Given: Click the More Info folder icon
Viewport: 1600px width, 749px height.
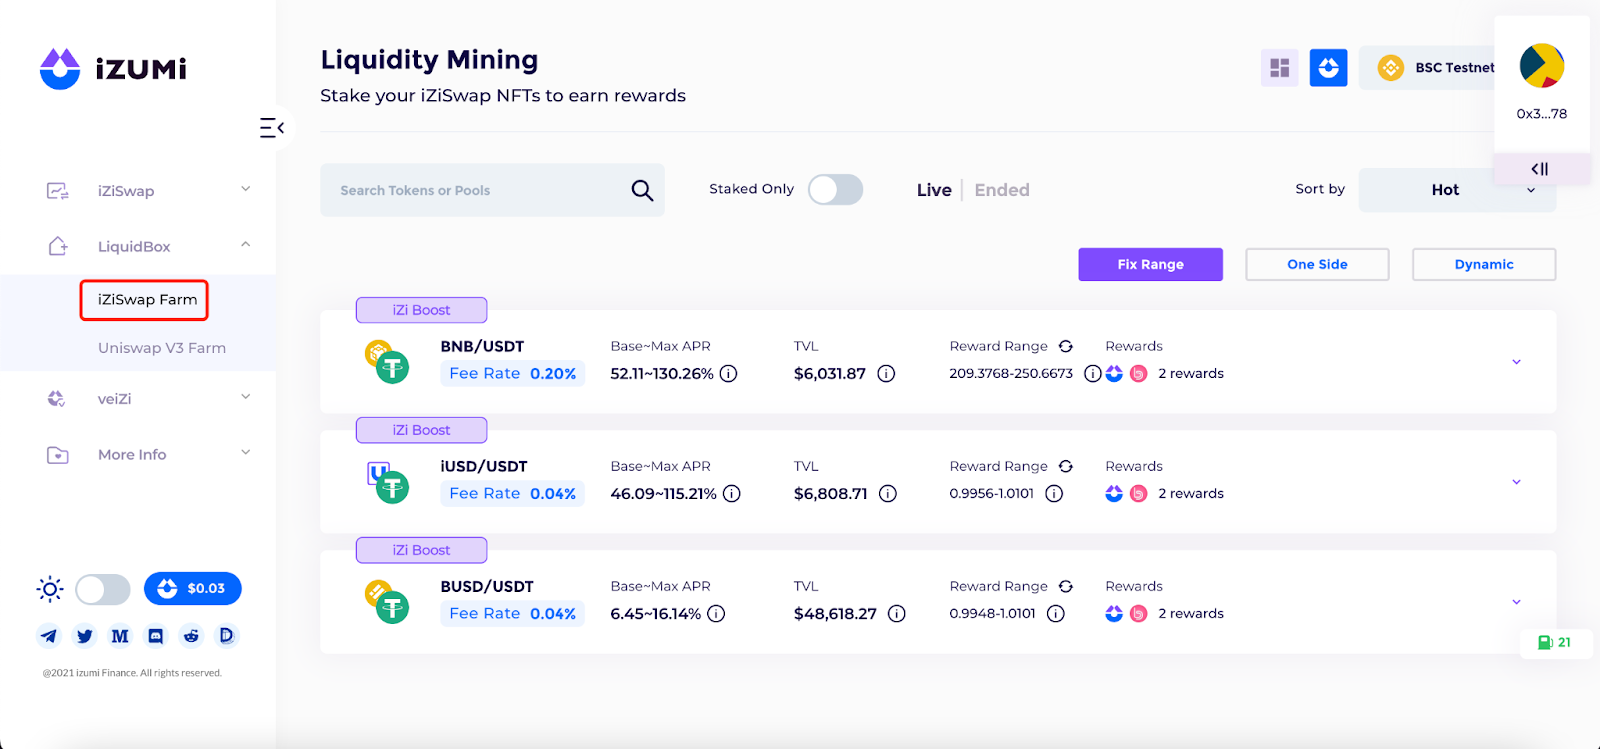Looking at the screenshot, I should point(58,455).
